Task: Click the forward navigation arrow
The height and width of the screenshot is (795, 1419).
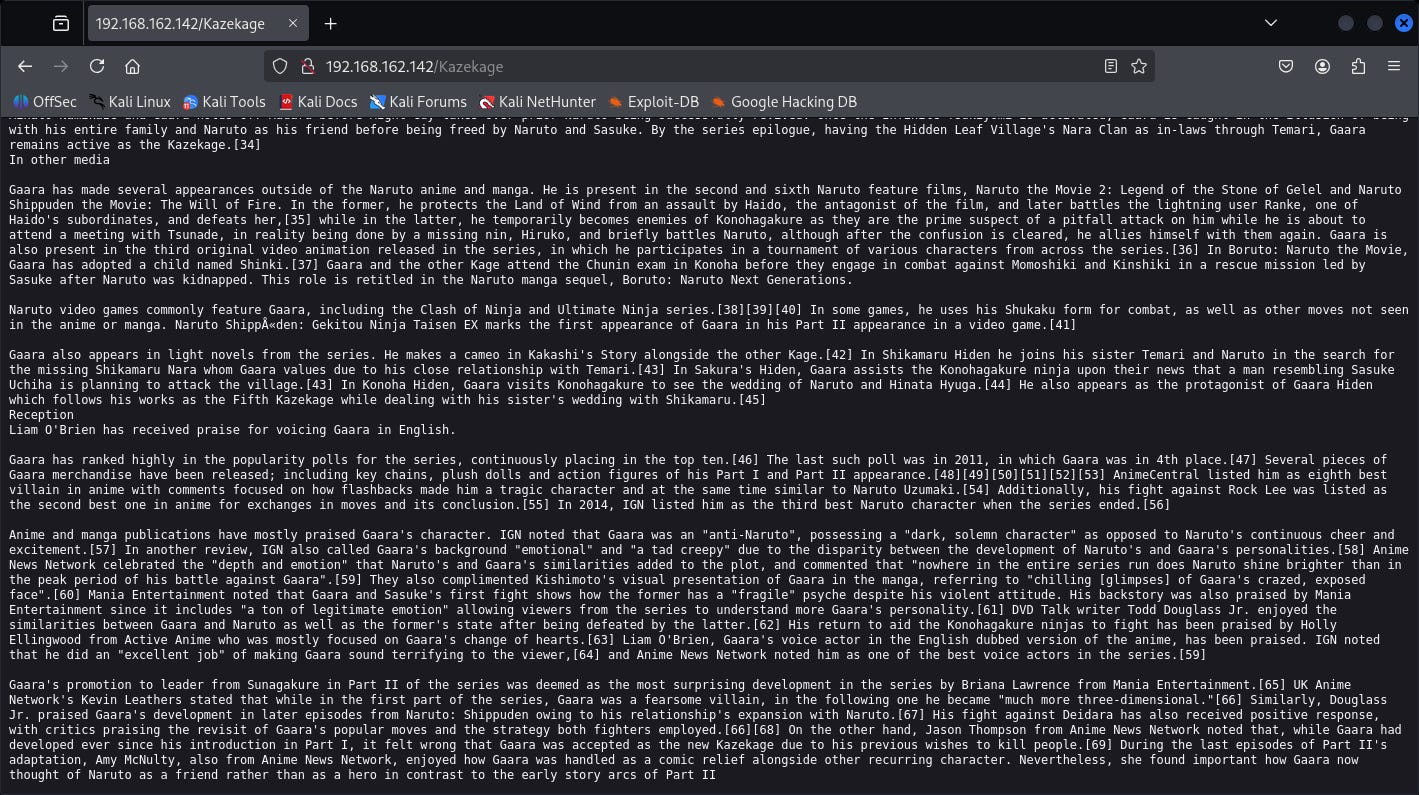Action: point(61,66)
